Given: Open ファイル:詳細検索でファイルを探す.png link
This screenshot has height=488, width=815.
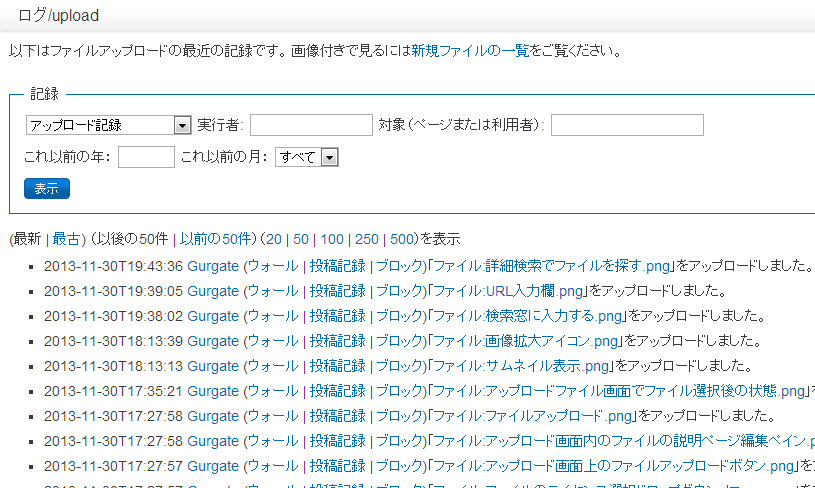Looking at the screenshot, I should (x=551, y=266).
